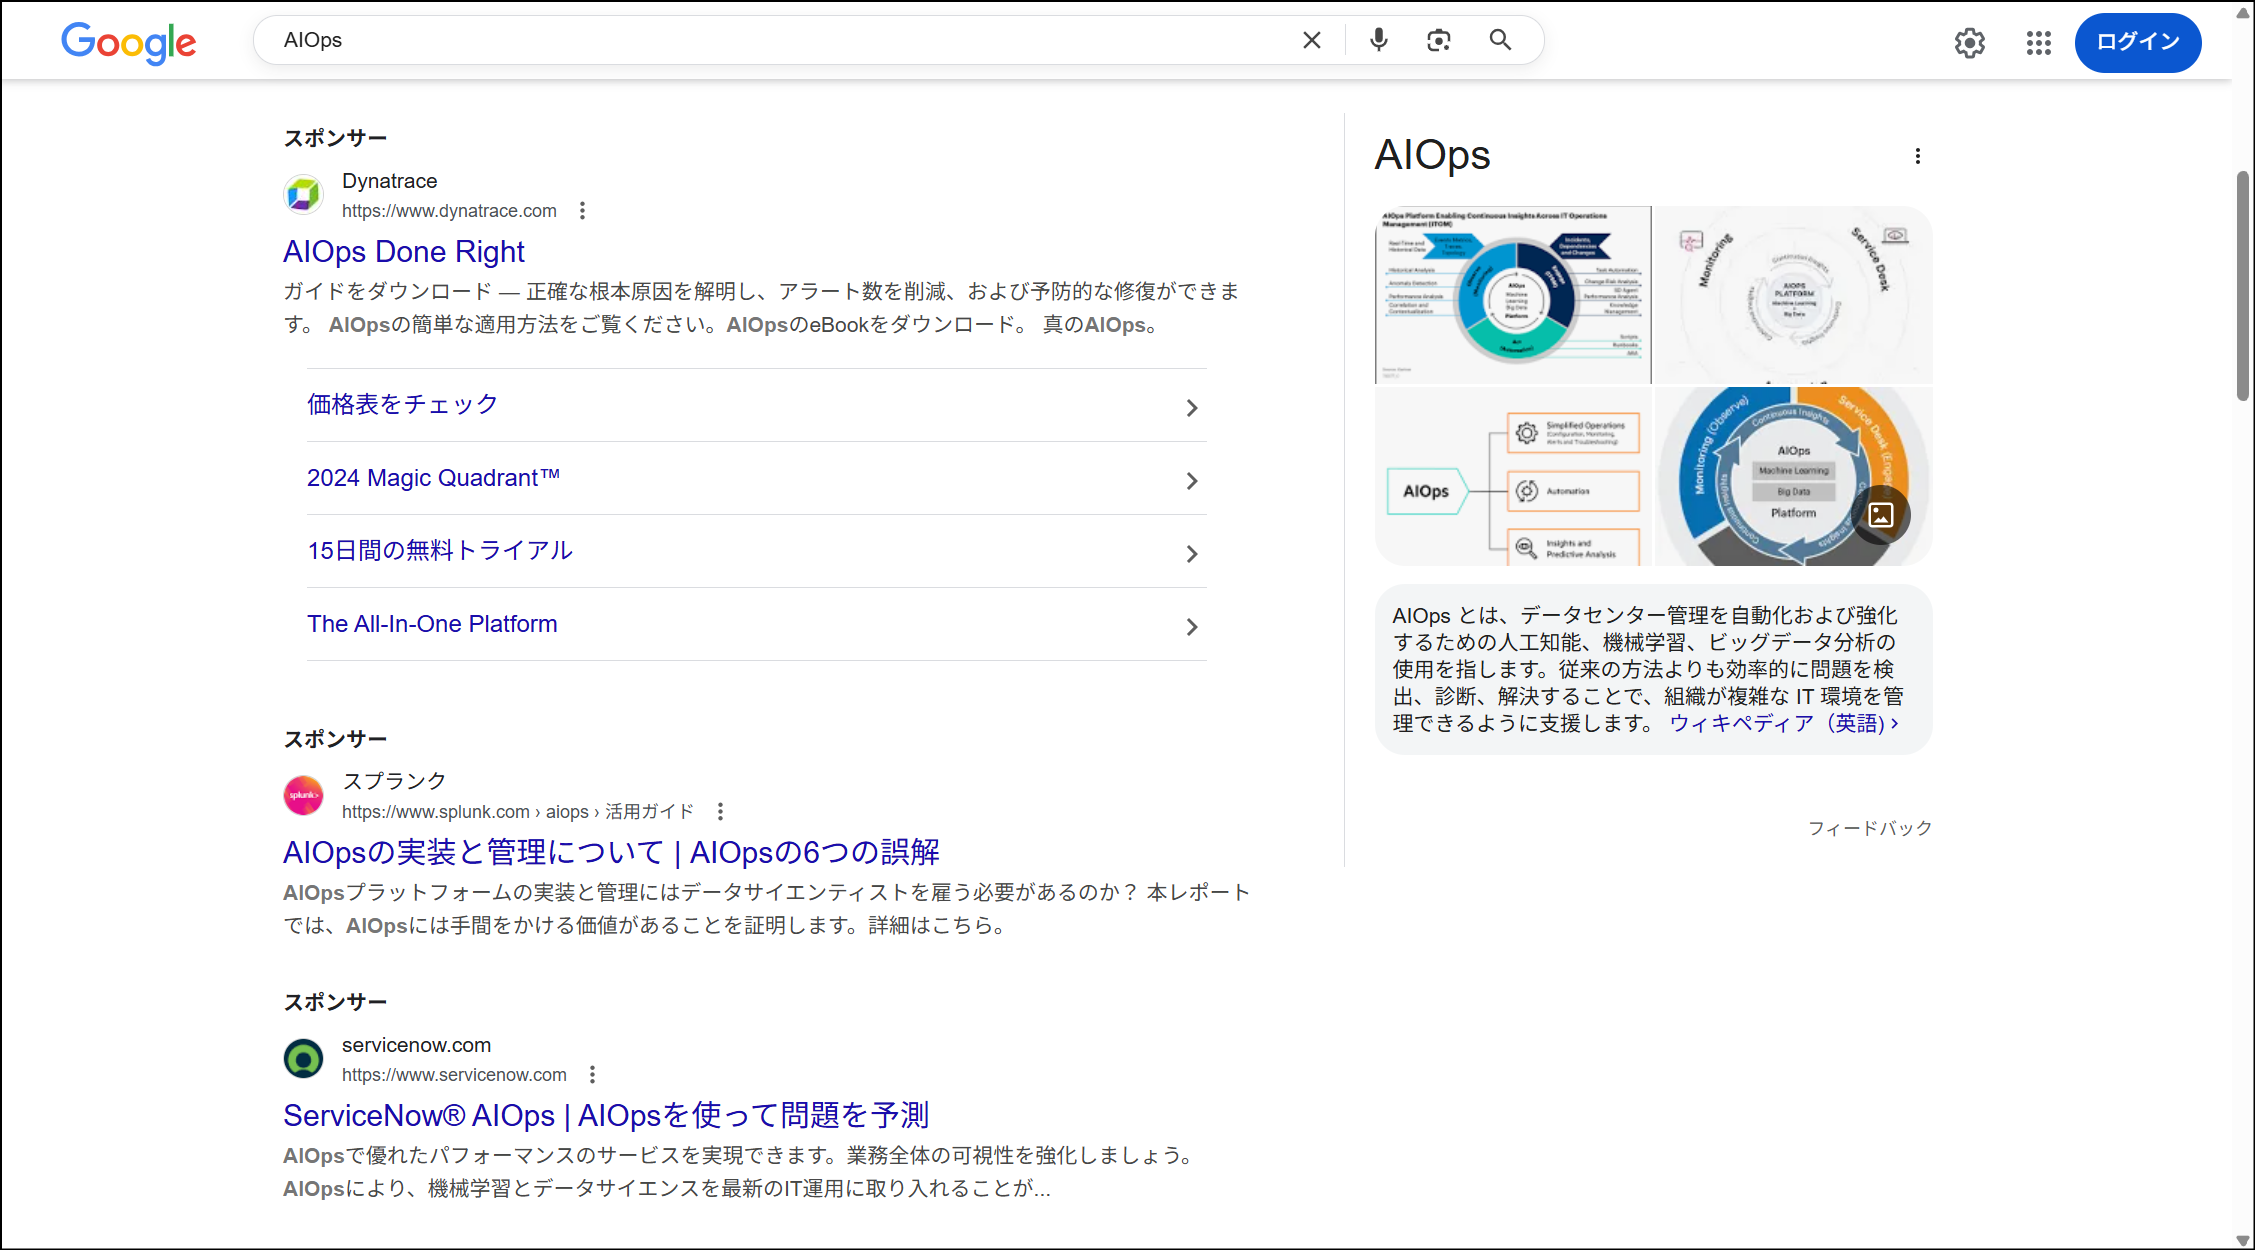The height and width of the screenshot is (1250, 2255).
Task: Open Google Lens image search
Action: point(1439,40)
